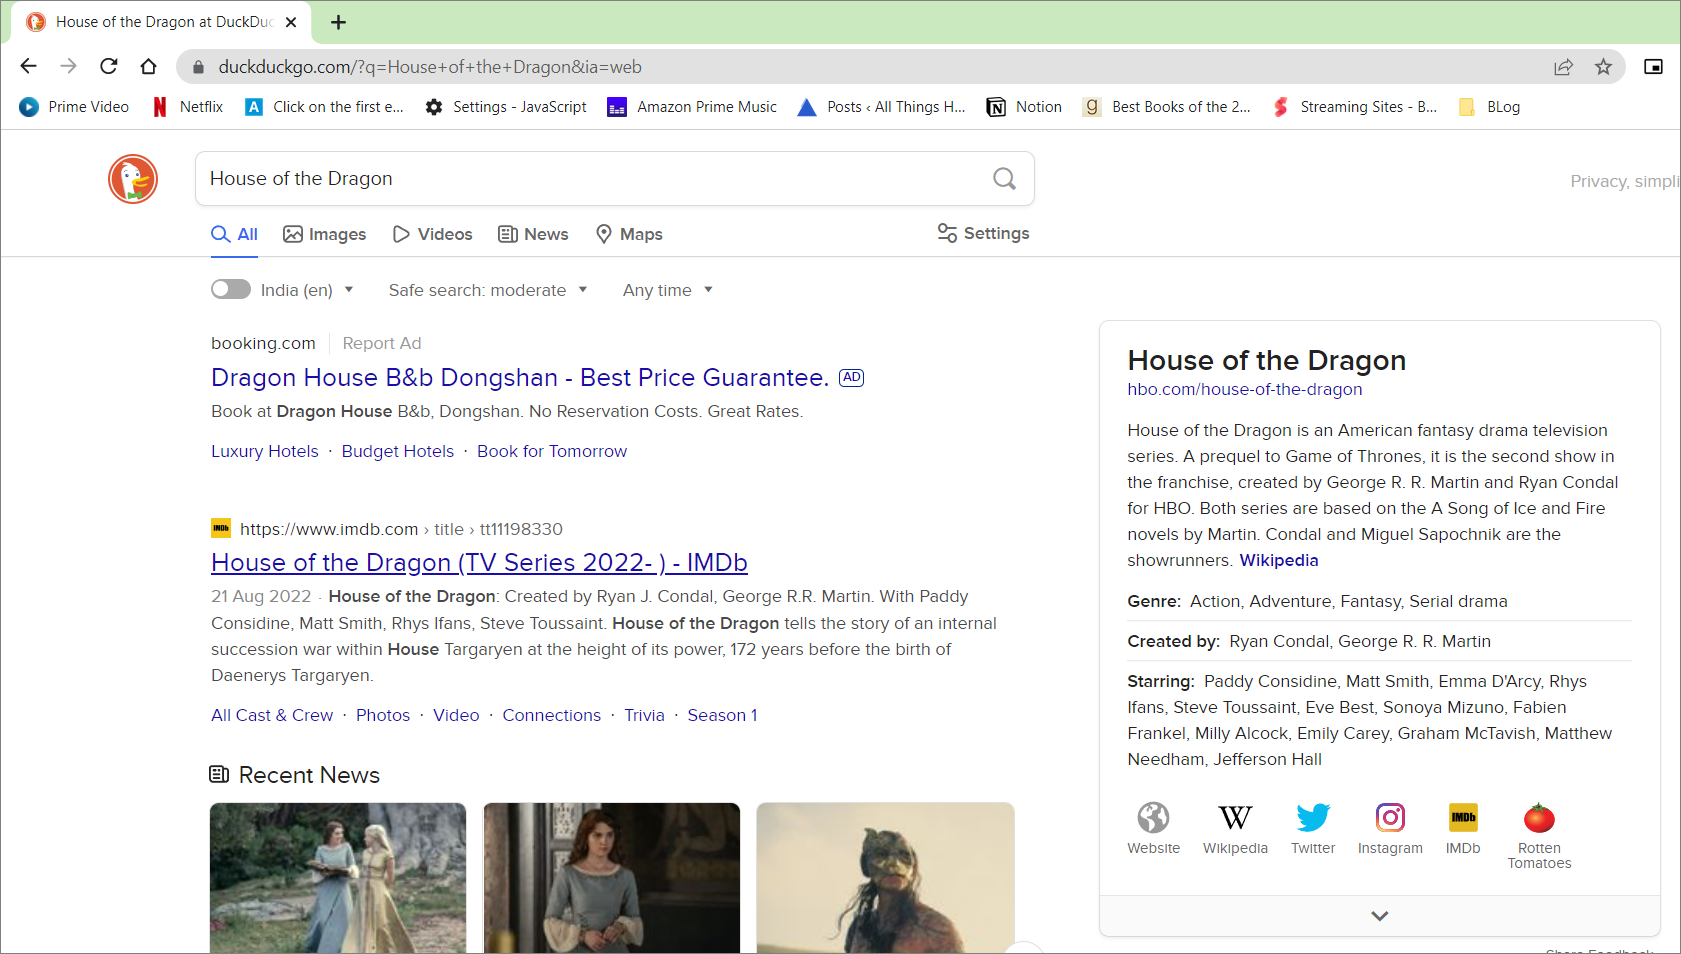Click the Wikipedia source link in description
1681x954 pixels.
click(1279, 560)
